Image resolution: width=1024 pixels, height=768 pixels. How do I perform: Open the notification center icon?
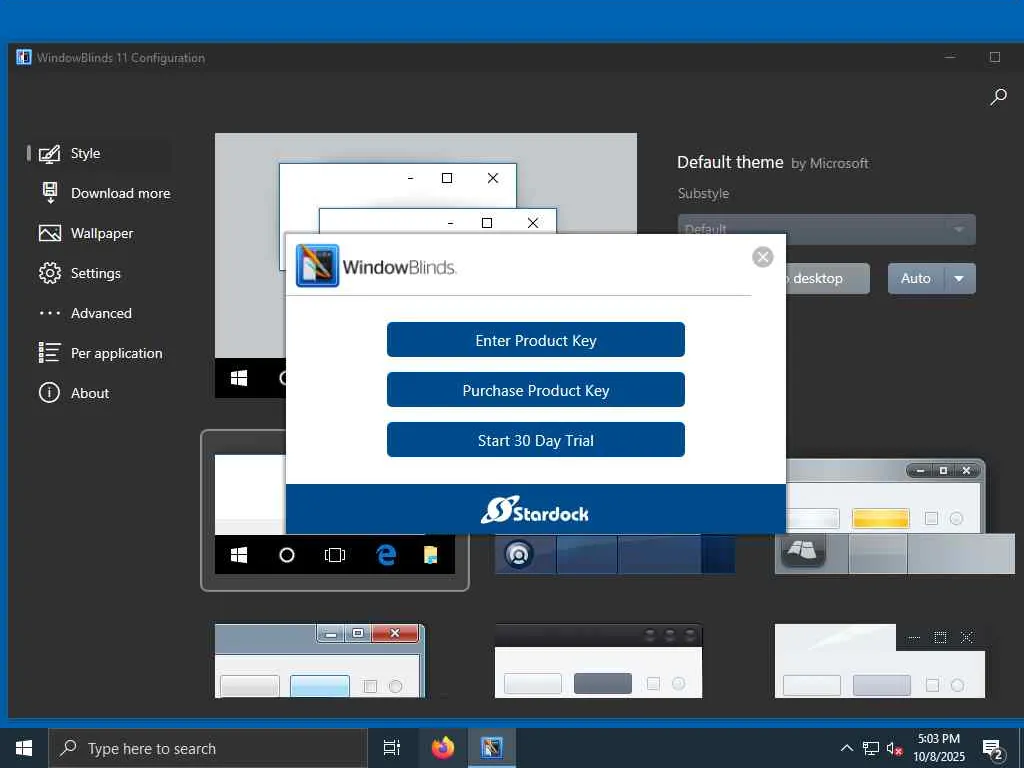(x=993, y=749)
